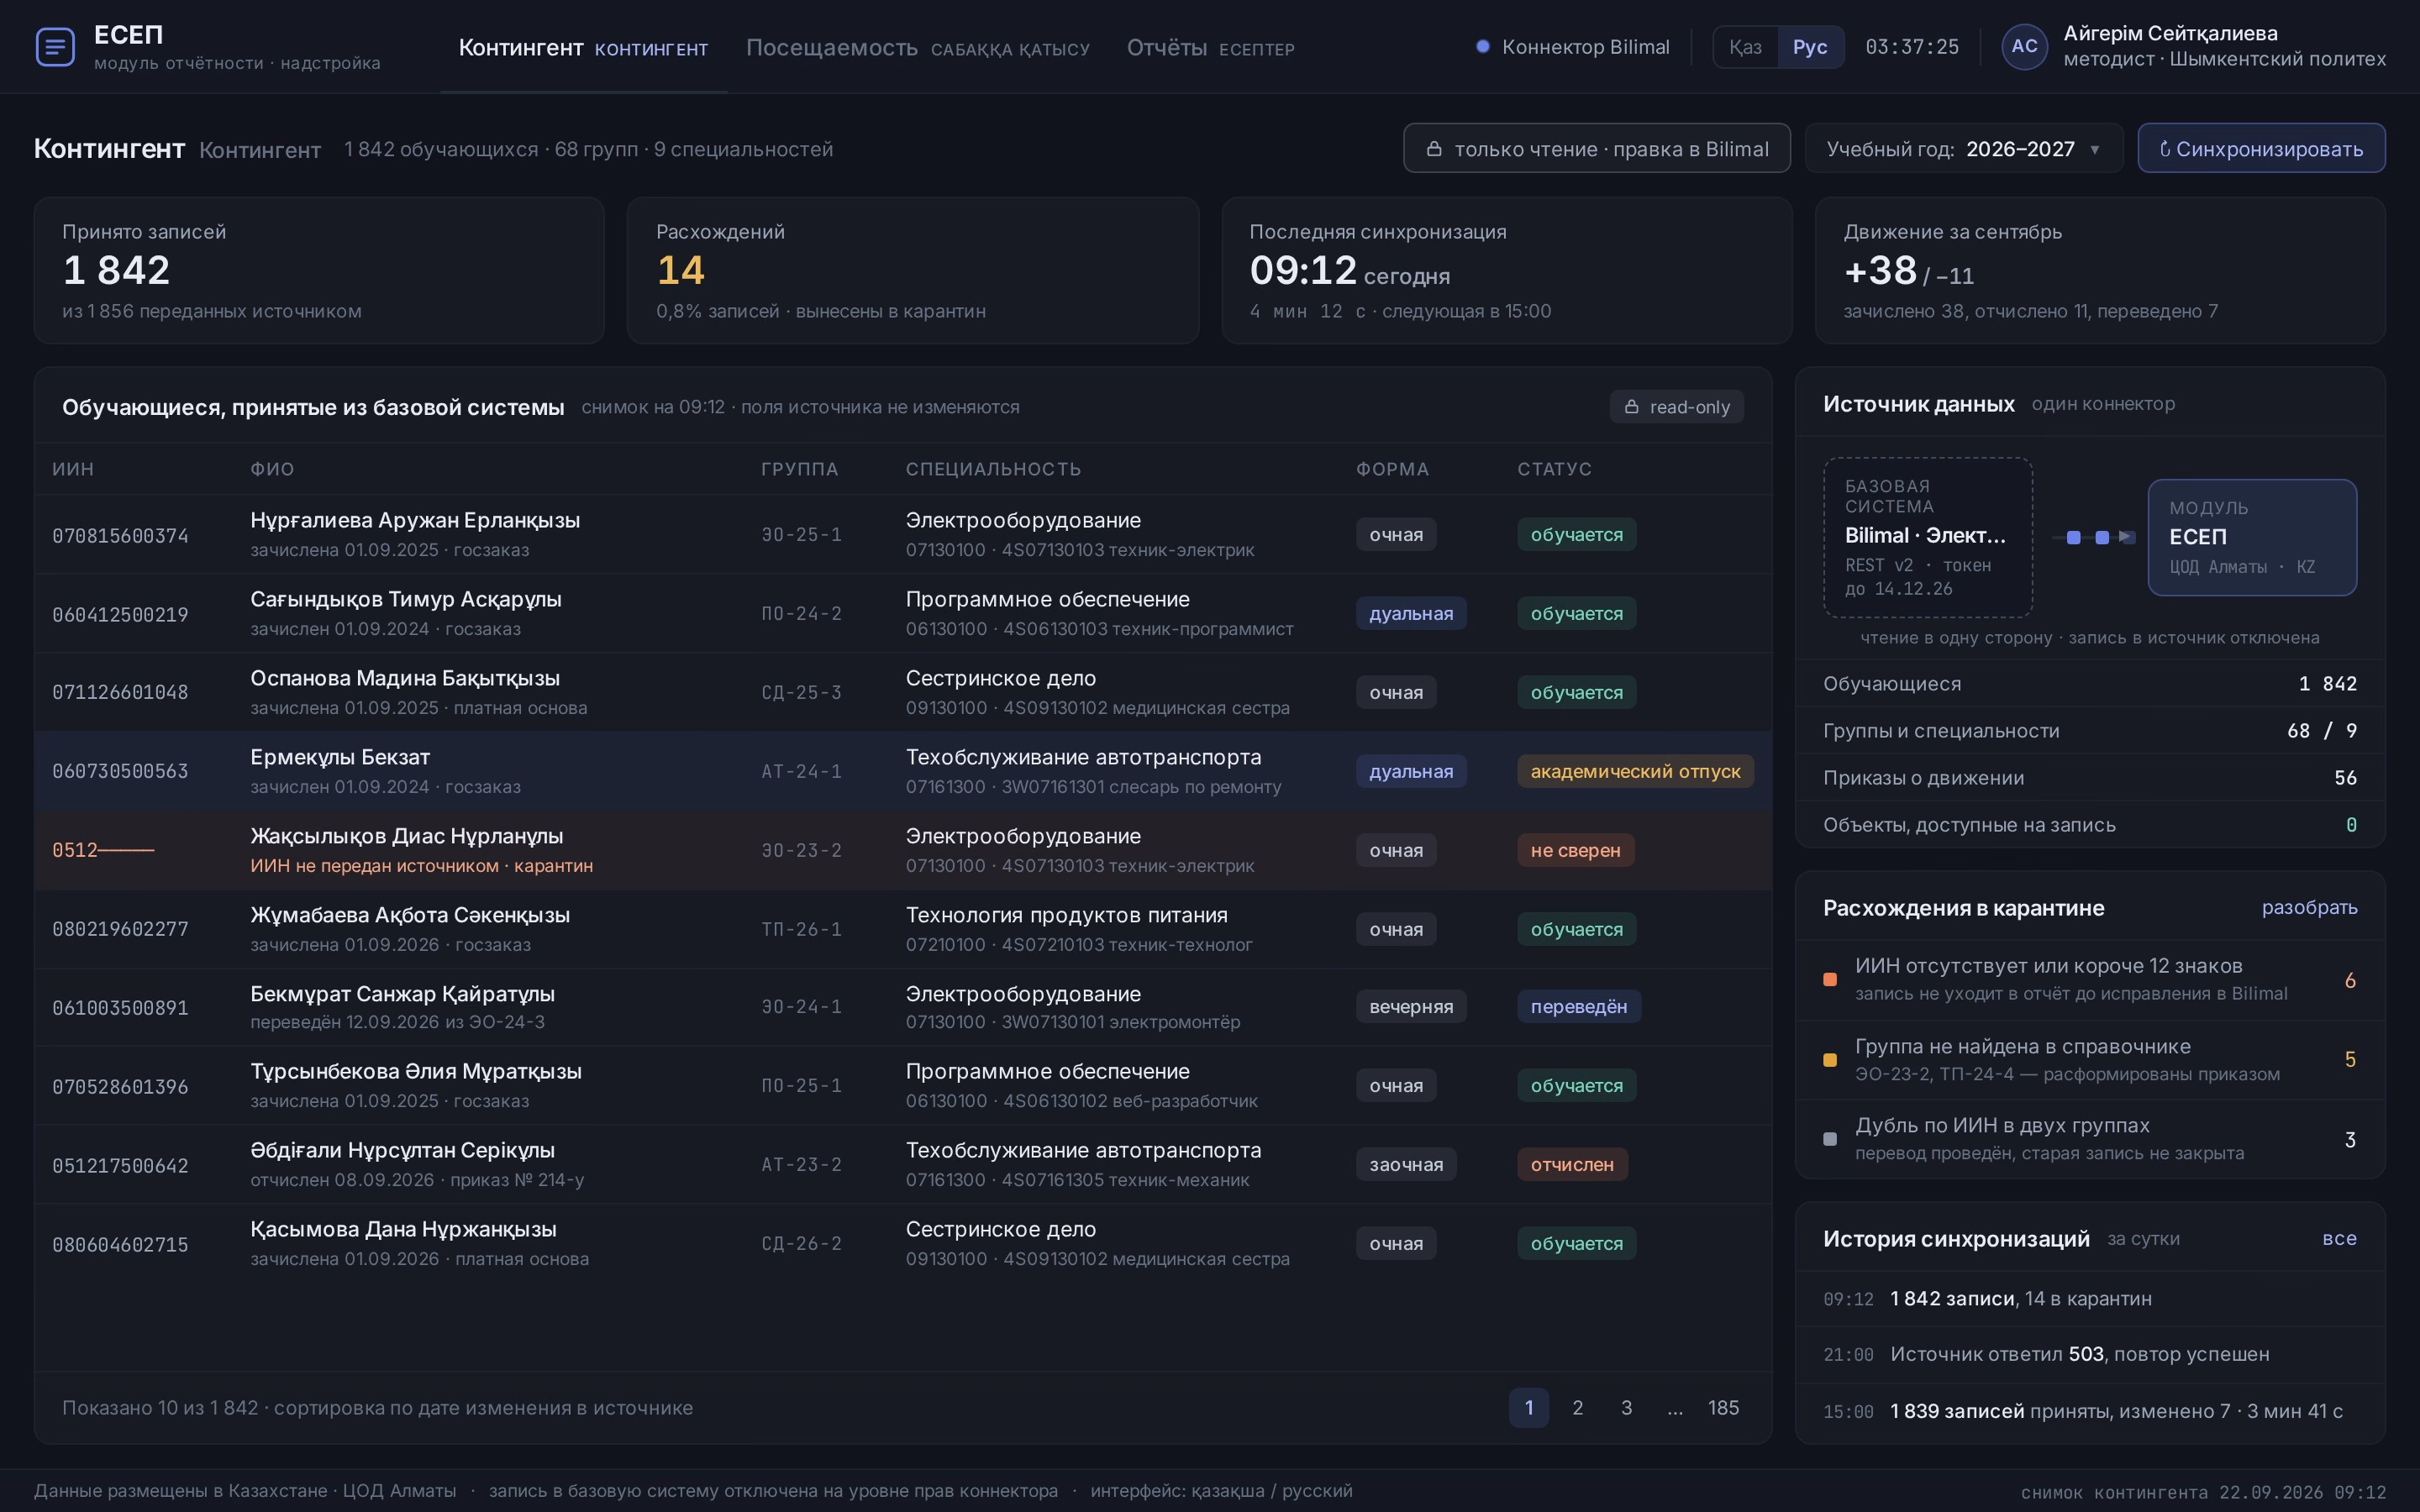The image size is (2420, 1512).
Task: Click lock icon in read-only badge
Action: click(x=1631, y=407)
